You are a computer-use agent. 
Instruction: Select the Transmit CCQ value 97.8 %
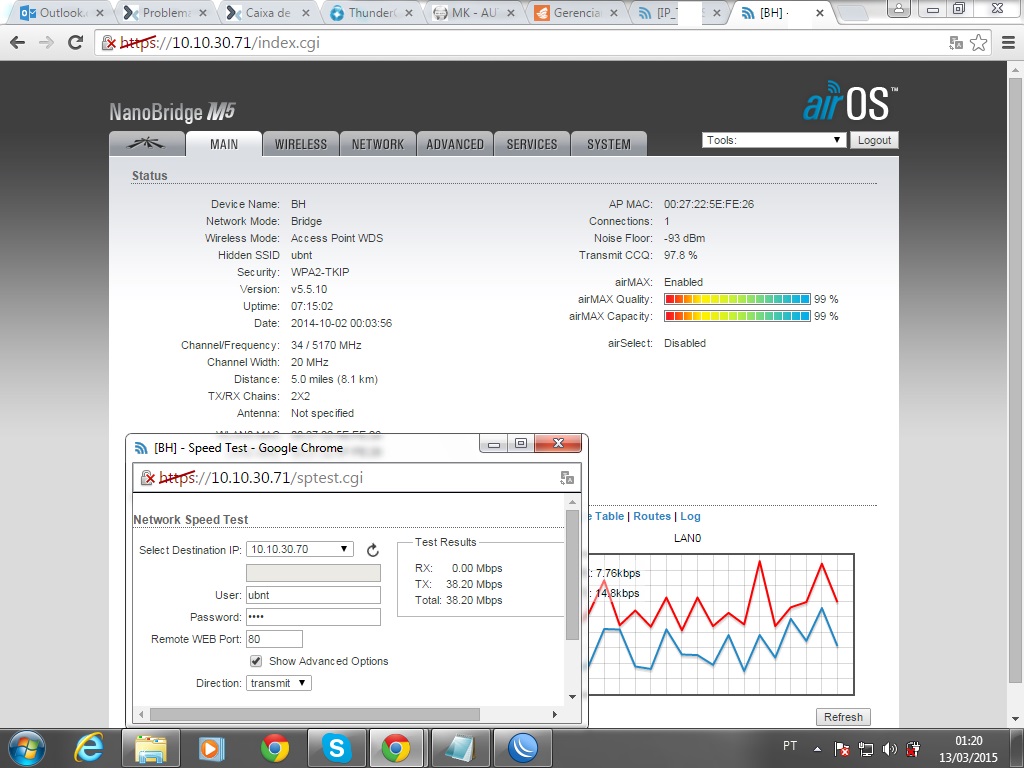click(680, 255)
